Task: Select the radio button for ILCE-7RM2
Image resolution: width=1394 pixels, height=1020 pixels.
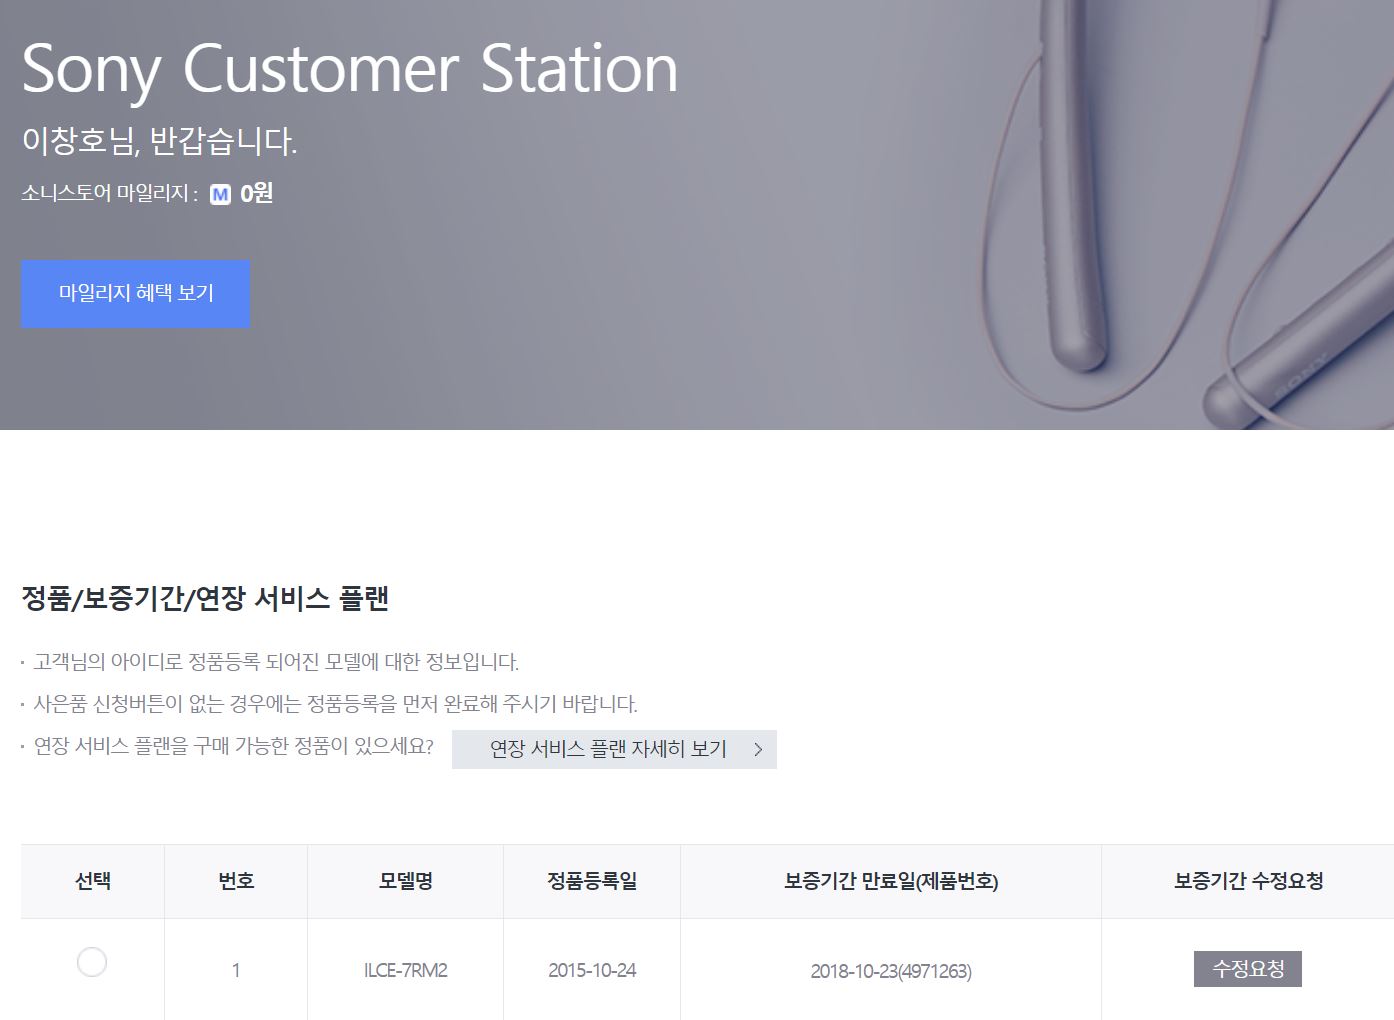Action: pyautogui.click(x=92, y=962)
